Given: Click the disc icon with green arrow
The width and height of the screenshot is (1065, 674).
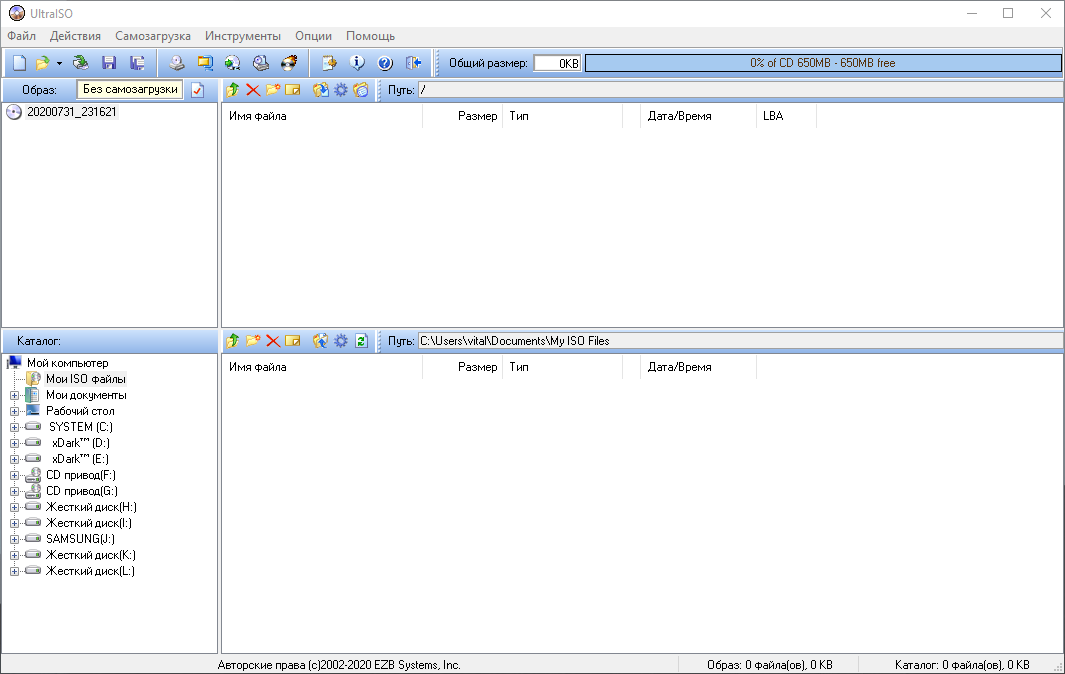Looking at the screenshot, I should click(233, 63).
